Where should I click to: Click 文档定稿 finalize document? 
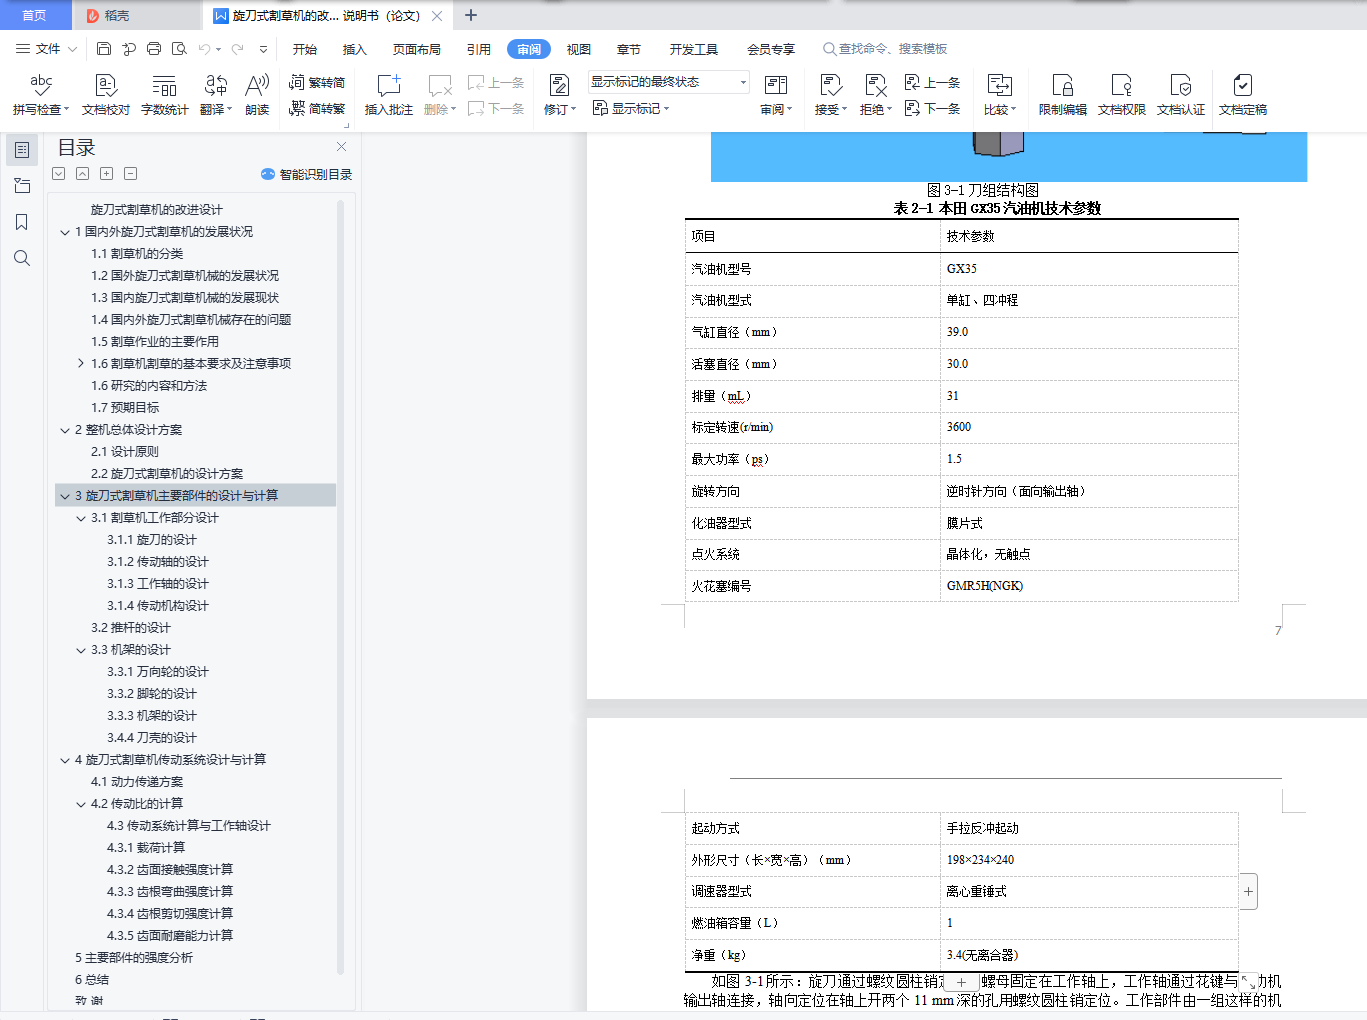click(1243, 95)
